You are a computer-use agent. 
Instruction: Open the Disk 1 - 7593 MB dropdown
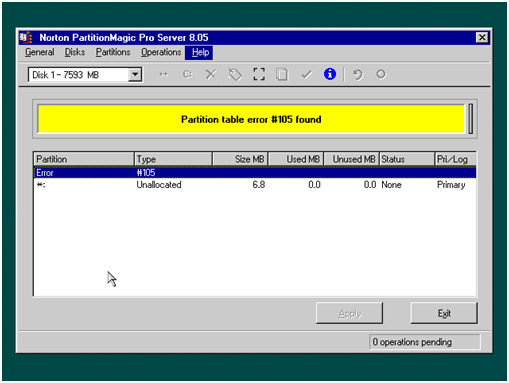click(x=135, y=74)
